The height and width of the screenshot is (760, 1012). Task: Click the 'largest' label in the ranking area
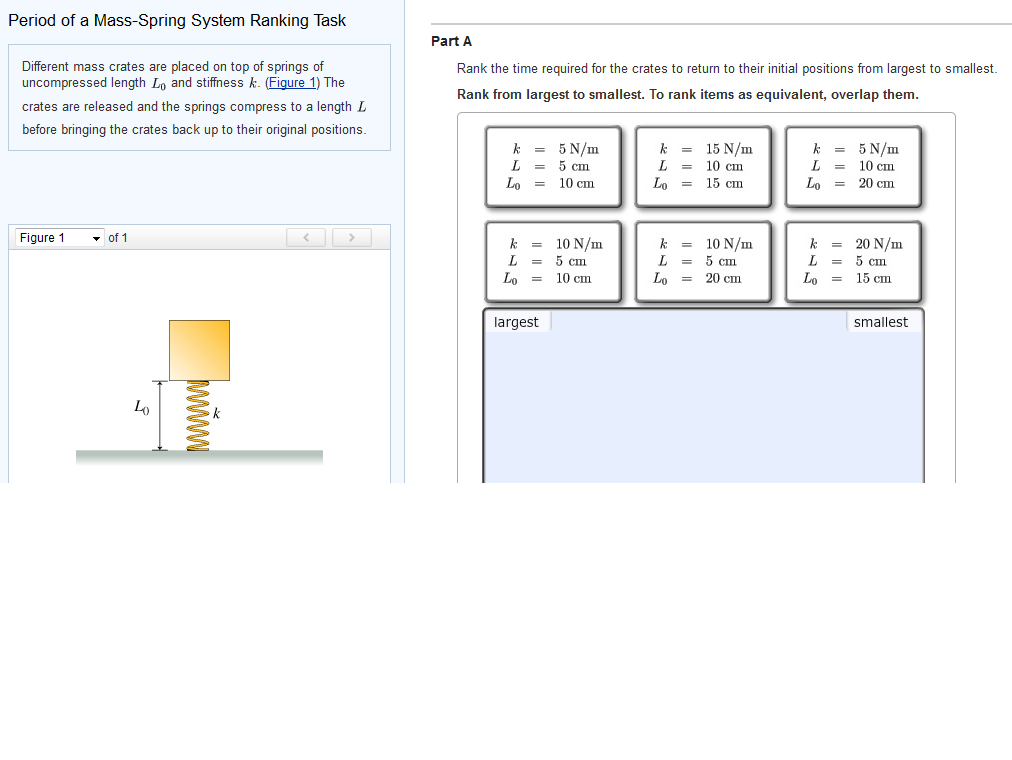point(516,321)
